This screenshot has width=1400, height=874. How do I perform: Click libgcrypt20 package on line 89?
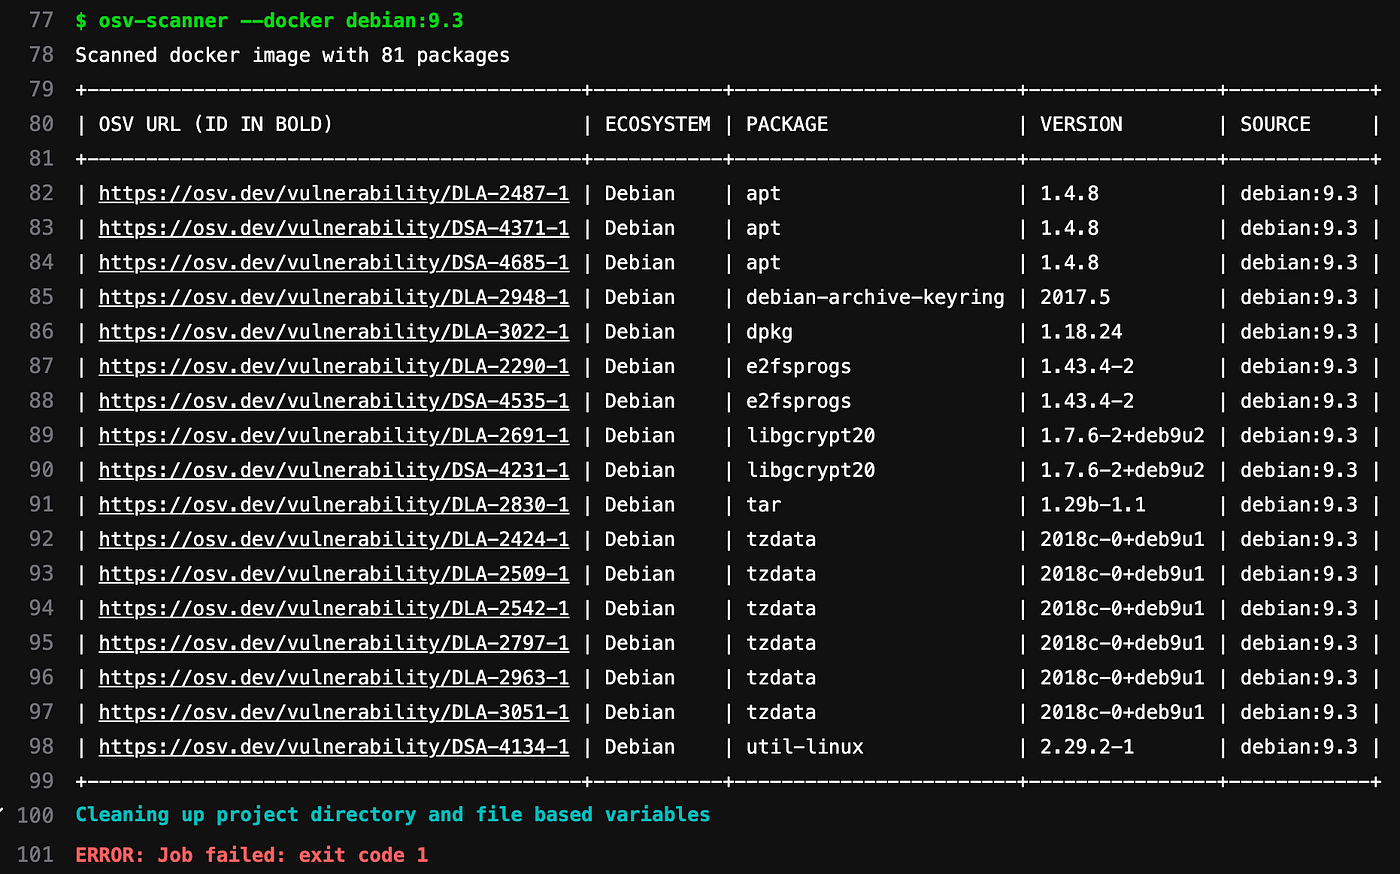[x=811, y=435]
